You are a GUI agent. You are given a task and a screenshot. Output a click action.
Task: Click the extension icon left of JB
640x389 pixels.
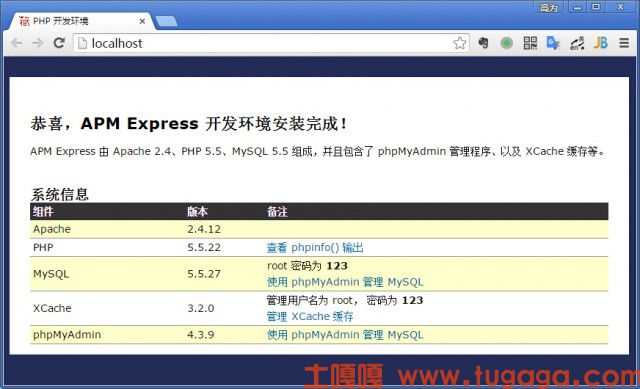point(577,43)
